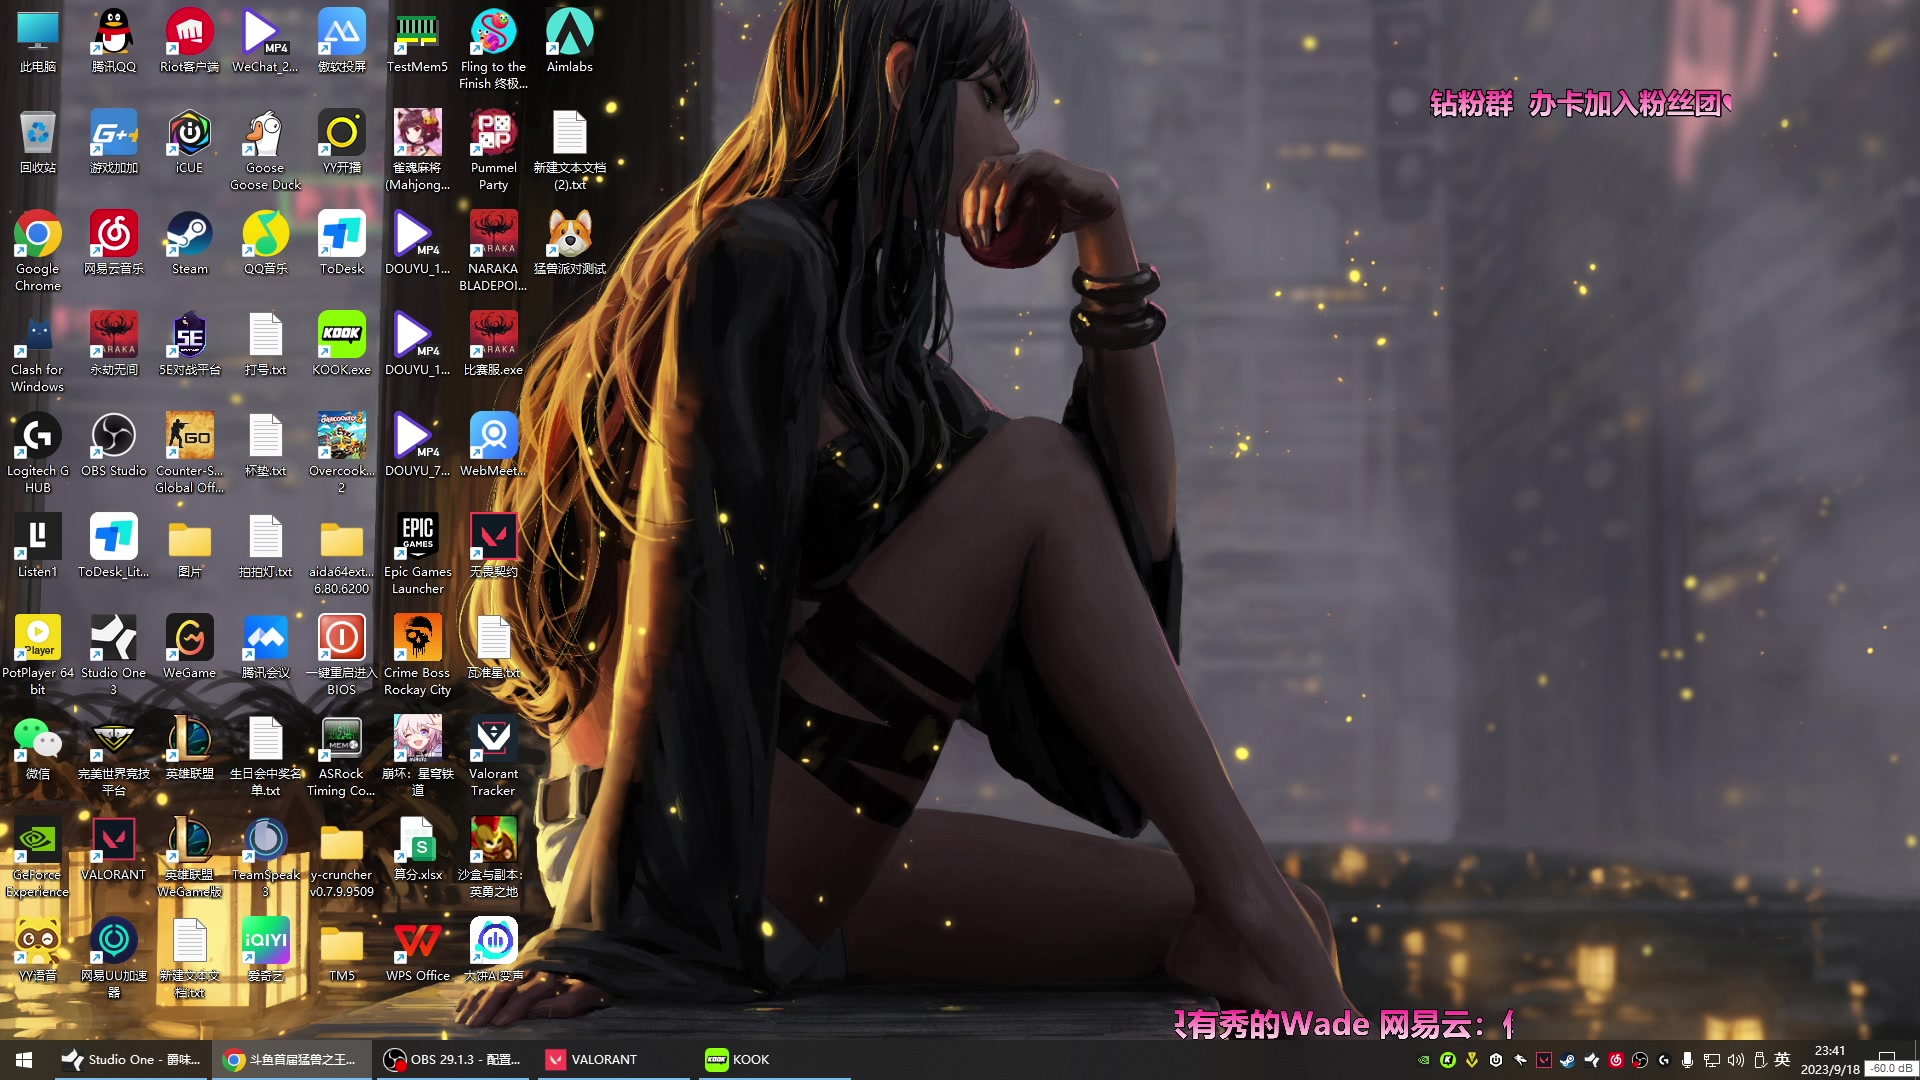Click the VALORANT desktop shortcut icon
Screen dimensions: 1920x1080
coord(114,849)
